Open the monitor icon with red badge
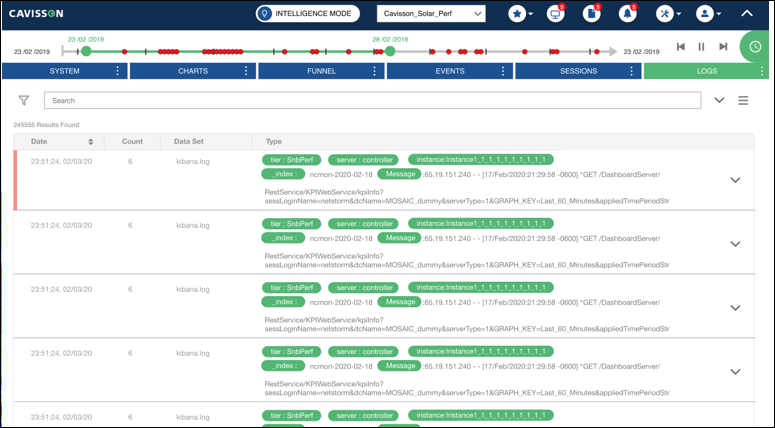 point(556,14)
